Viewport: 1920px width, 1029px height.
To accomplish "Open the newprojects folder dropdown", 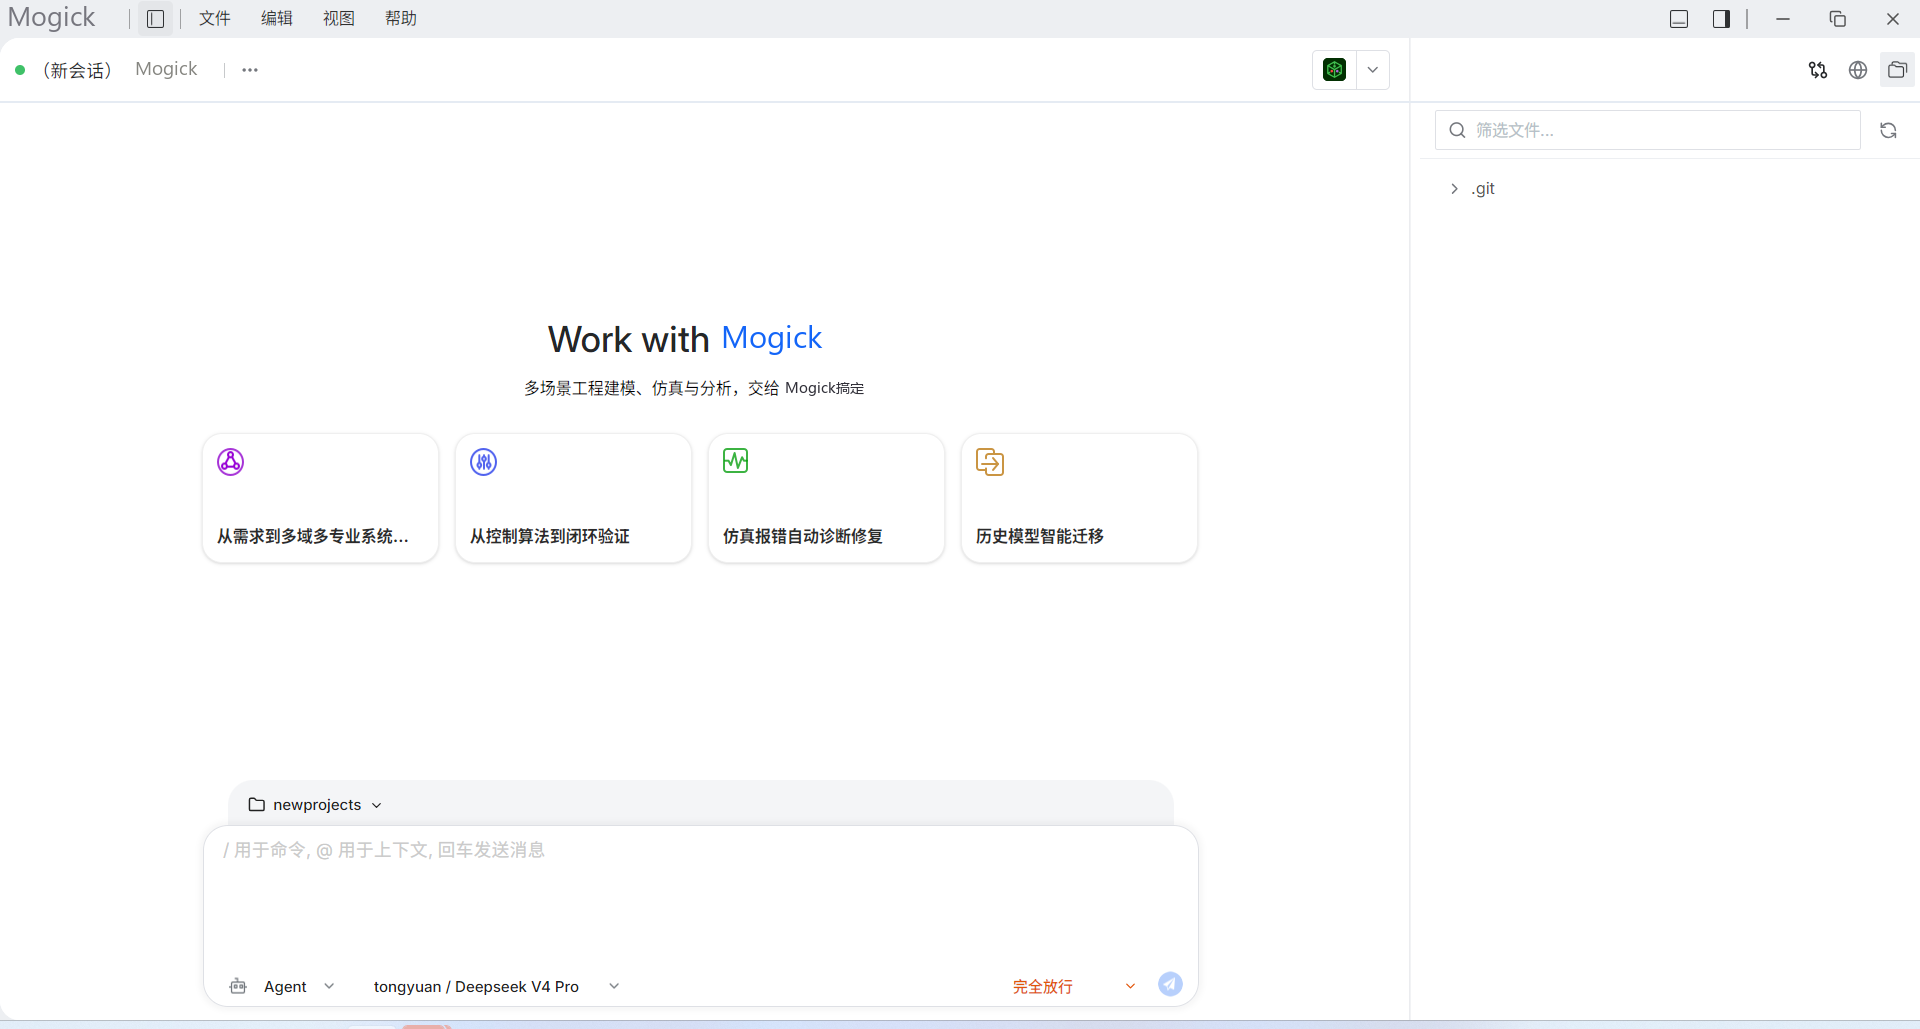I will pyautogui.click(x=315, y=805).
